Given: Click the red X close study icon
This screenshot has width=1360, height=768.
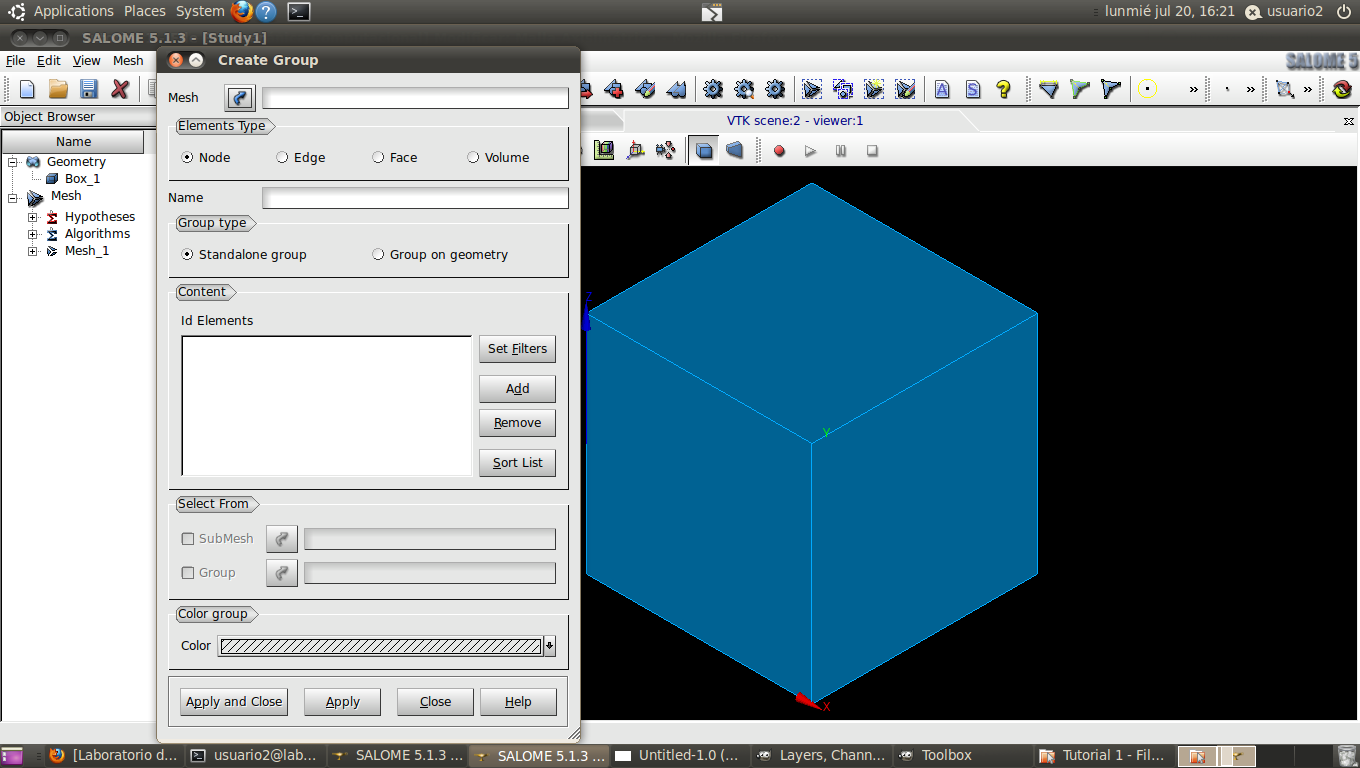Looking at the screenshot, I should point(120,89).
